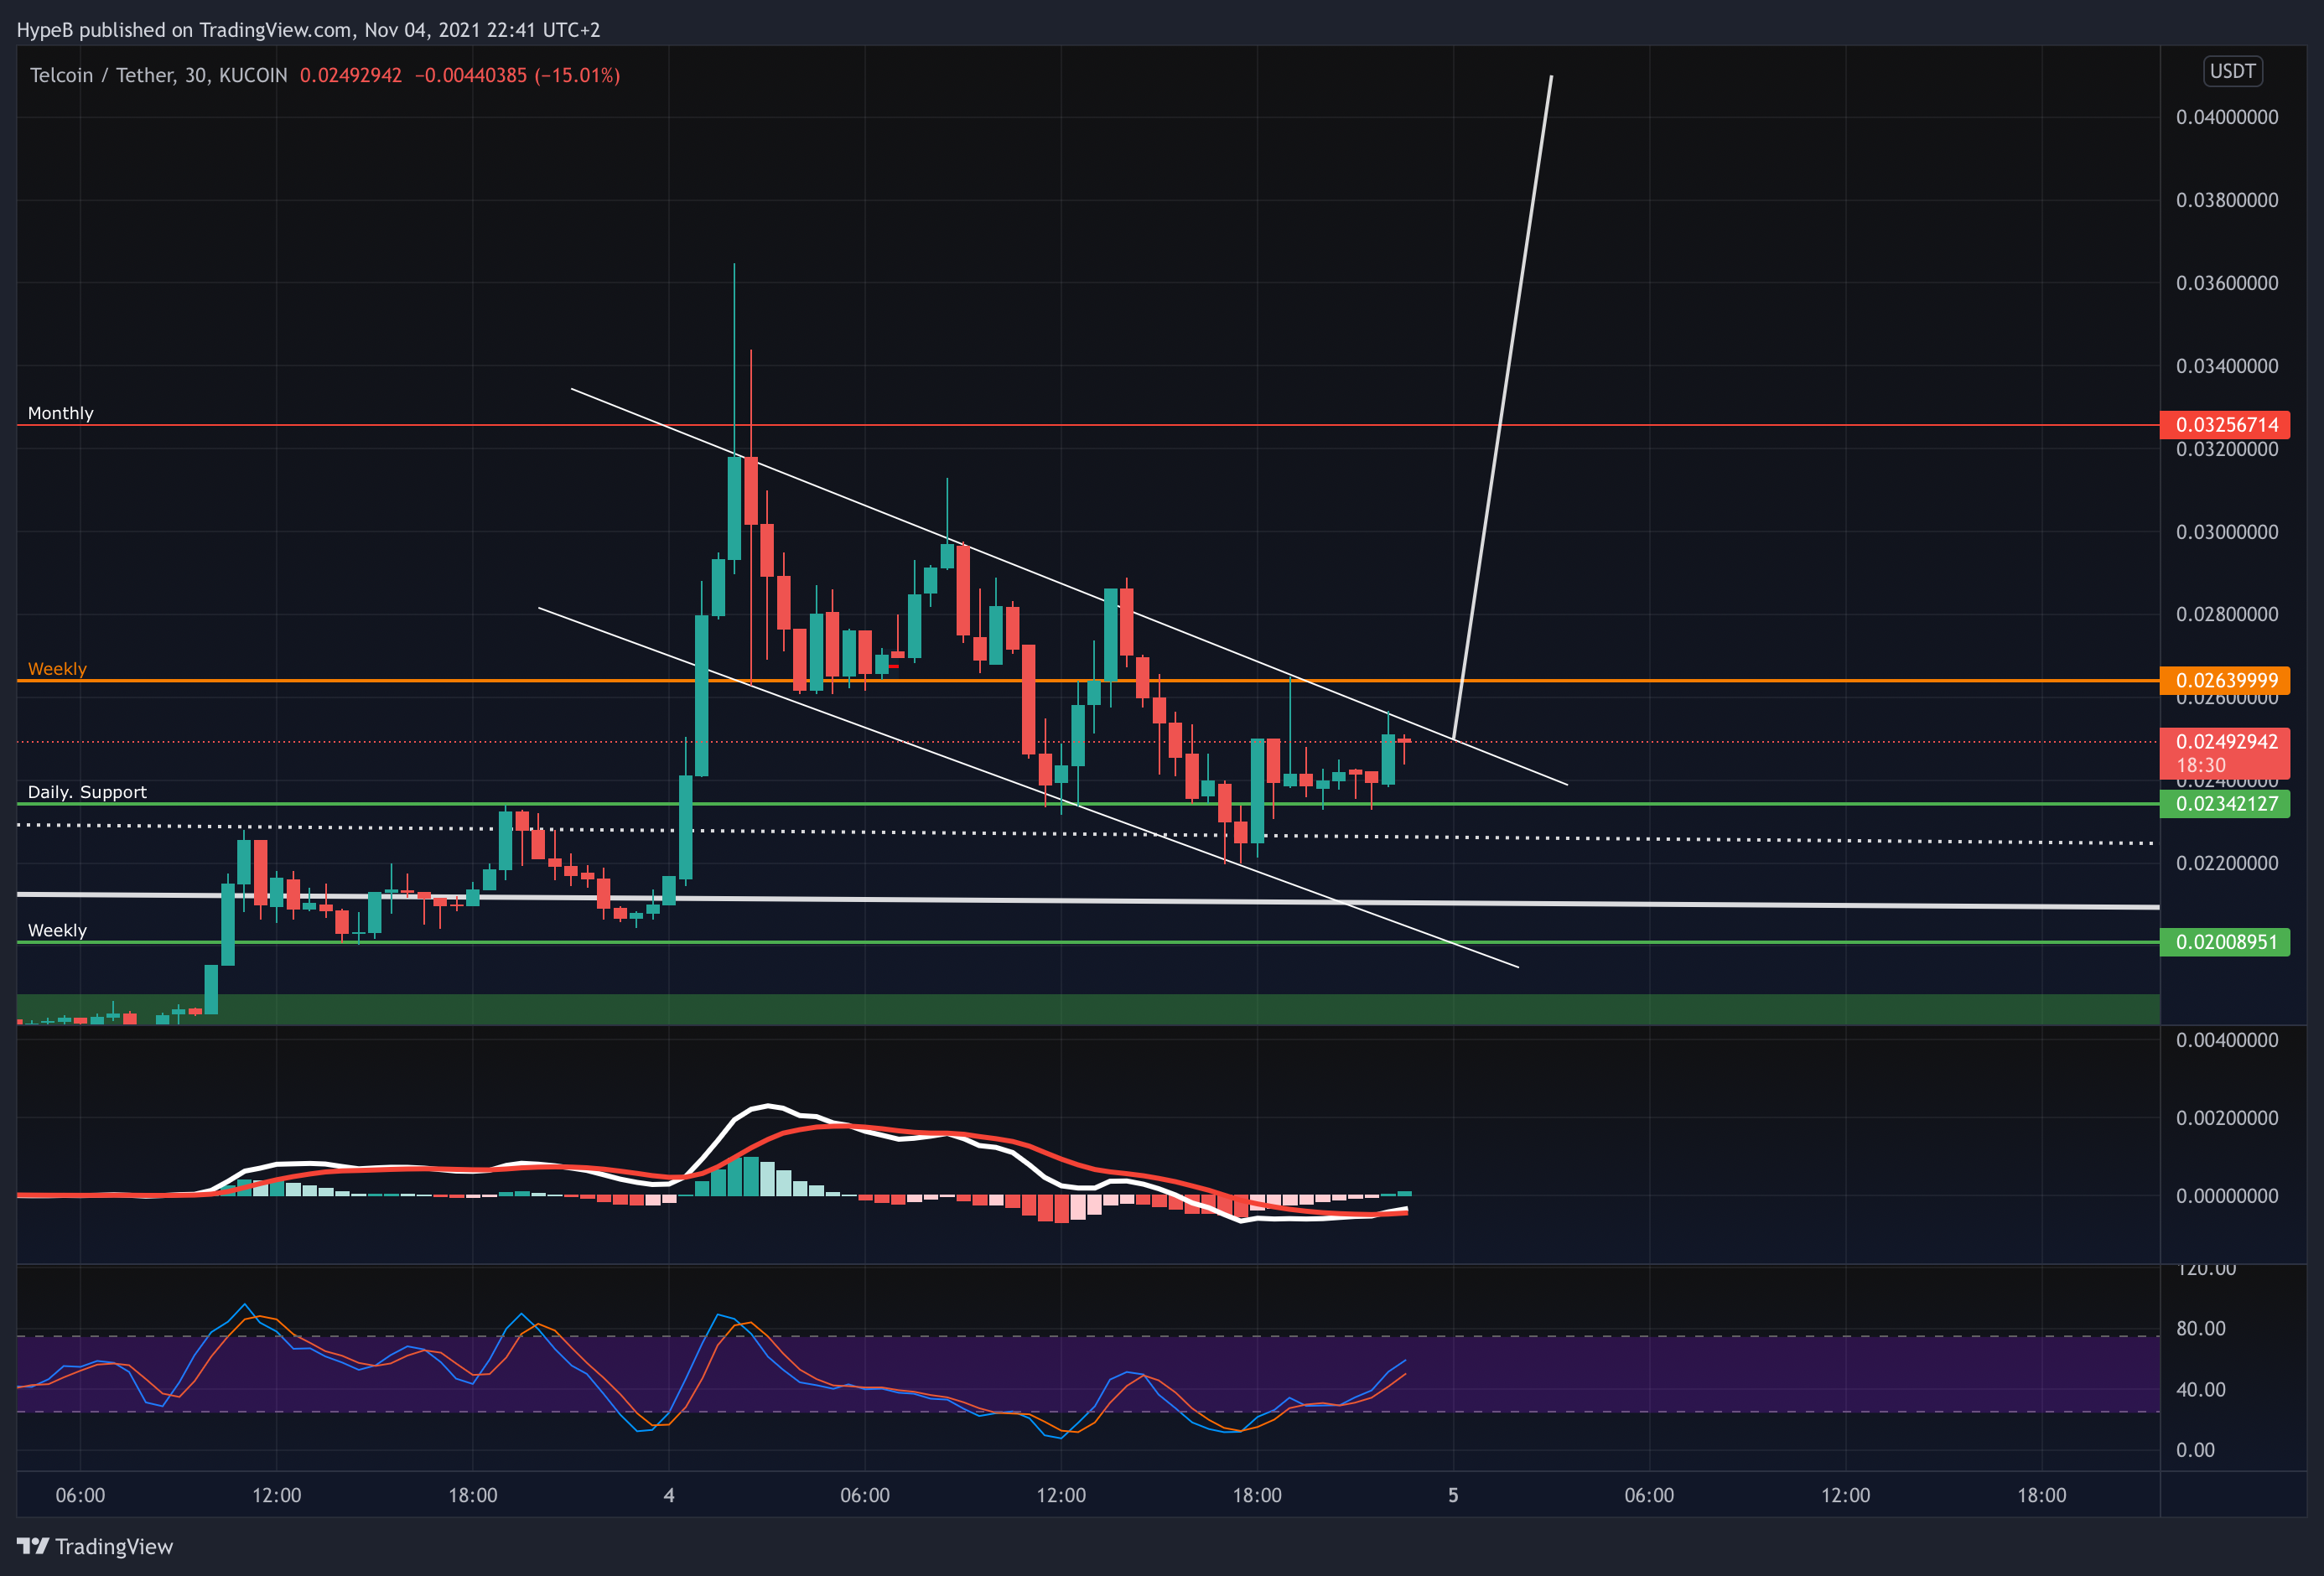Click the 80.00 stochastic axis label
The image size is (2324, 1576).
(2201, 1329)
